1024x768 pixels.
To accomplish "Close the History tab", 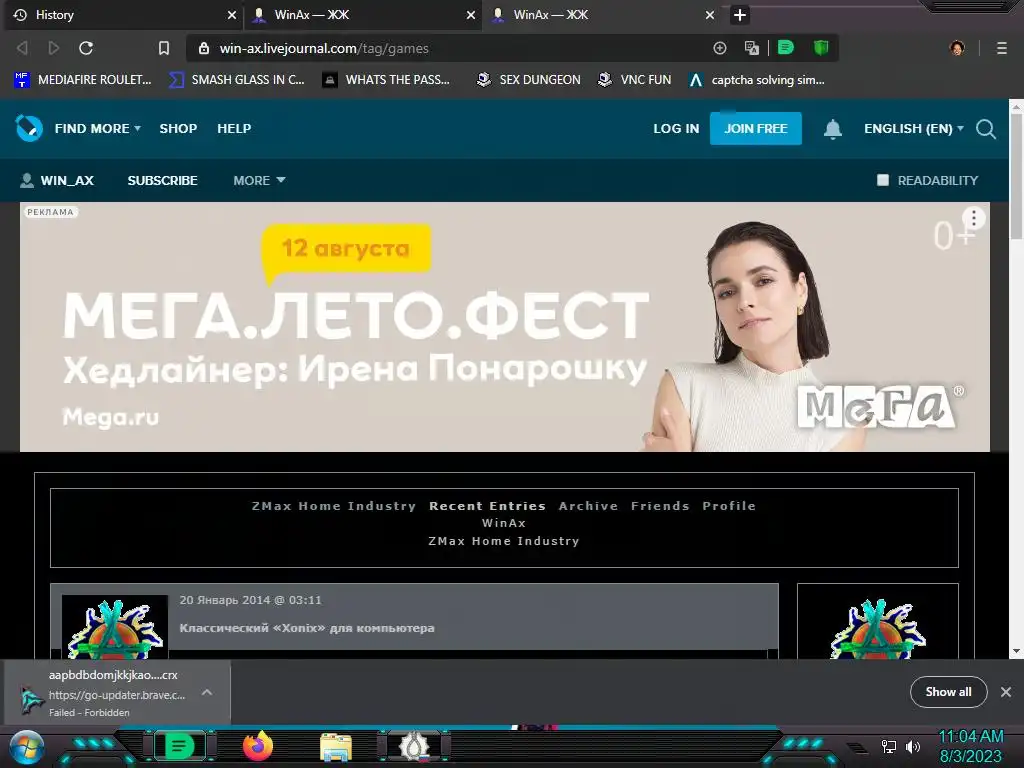I will pyautogui.click(x=232, y=15).
